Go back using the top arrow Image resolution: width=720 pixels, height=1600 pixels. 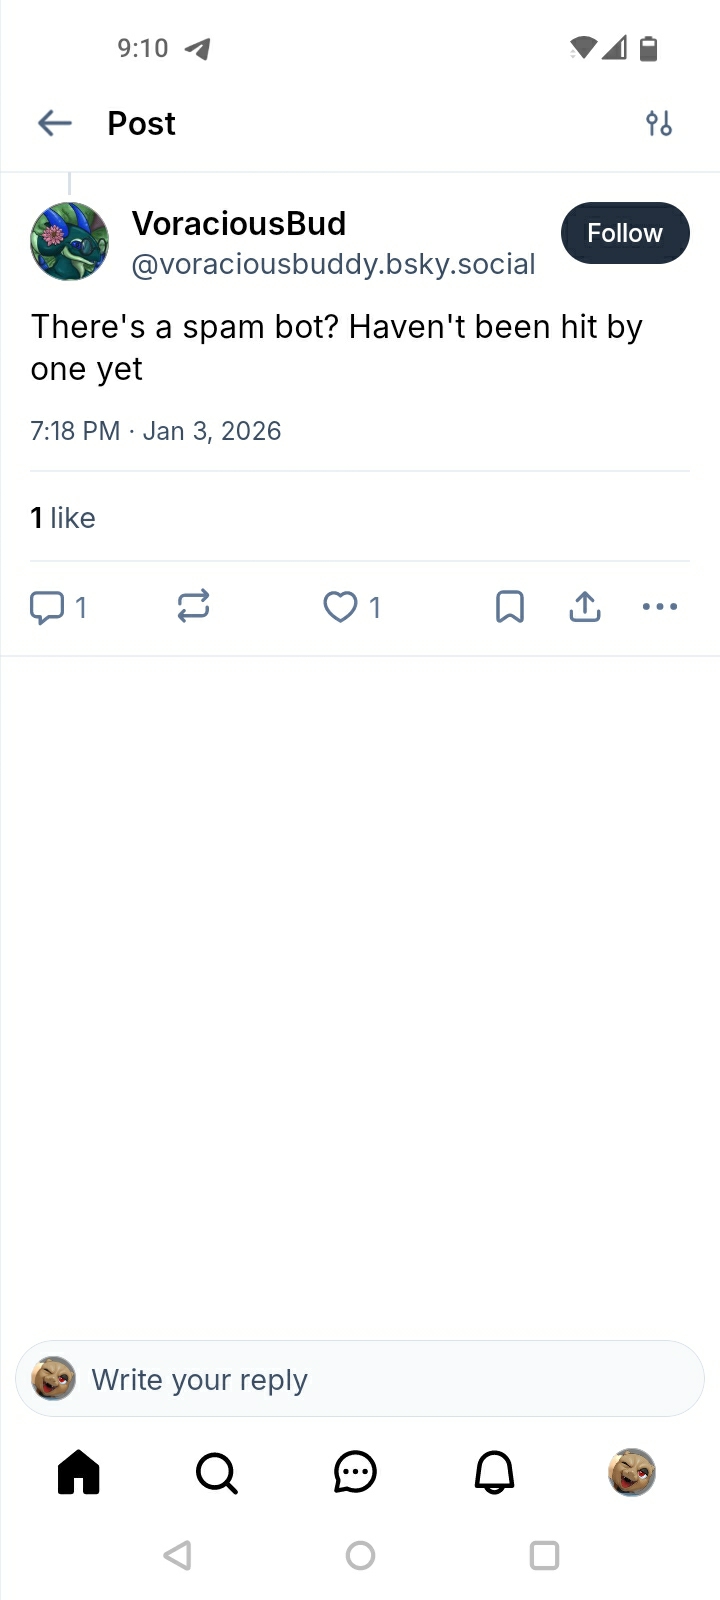click(55, 123)
